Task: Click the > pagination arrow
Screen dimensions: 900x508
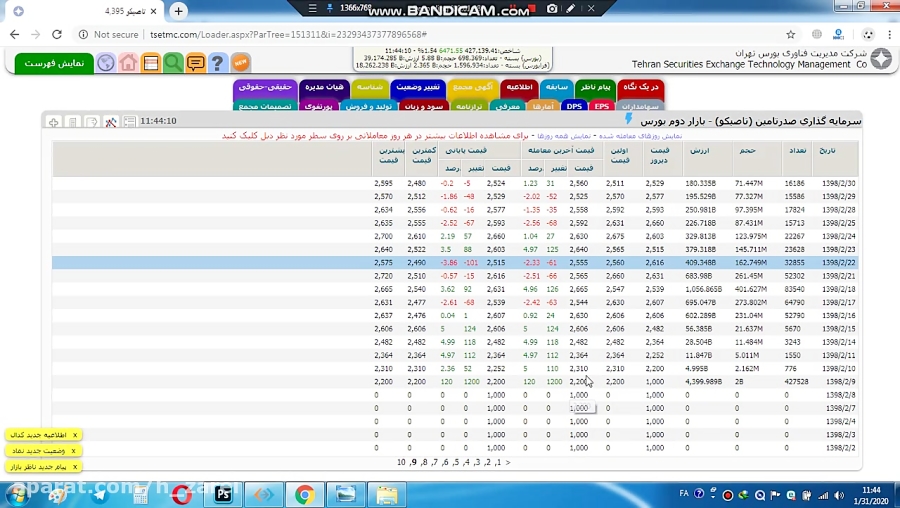Action: click(508, 462)
